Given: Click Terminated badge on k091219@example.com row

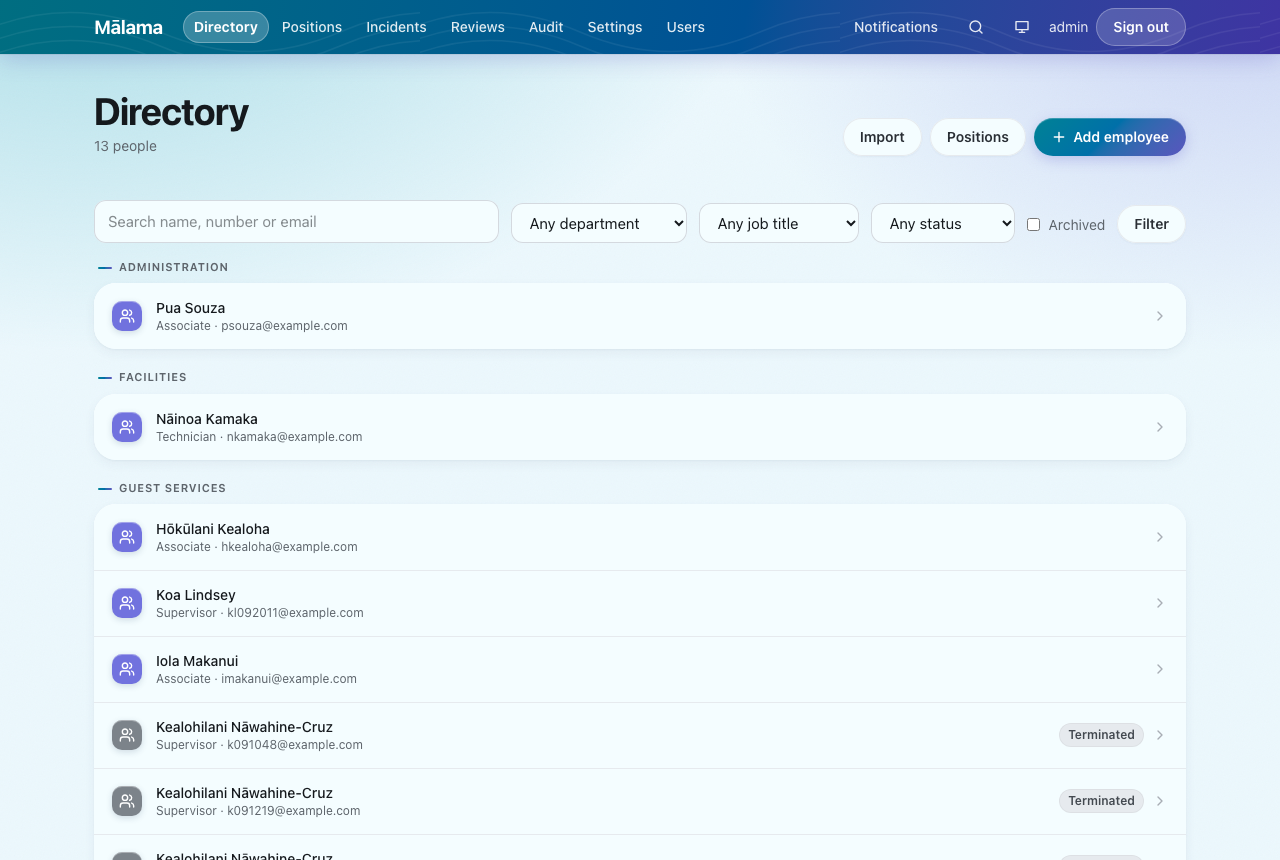Looking at the screenshot, I should (x=1101, y=801).
